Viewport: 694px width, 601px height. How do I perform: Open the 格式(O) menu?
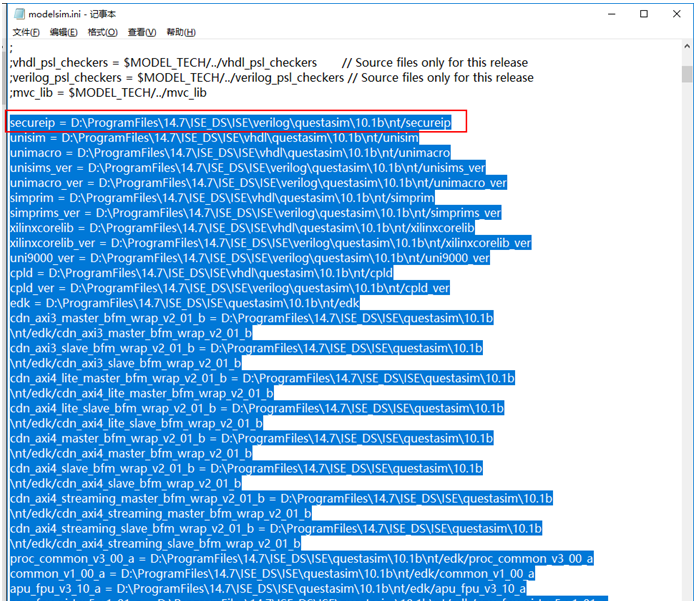(103, 32)
